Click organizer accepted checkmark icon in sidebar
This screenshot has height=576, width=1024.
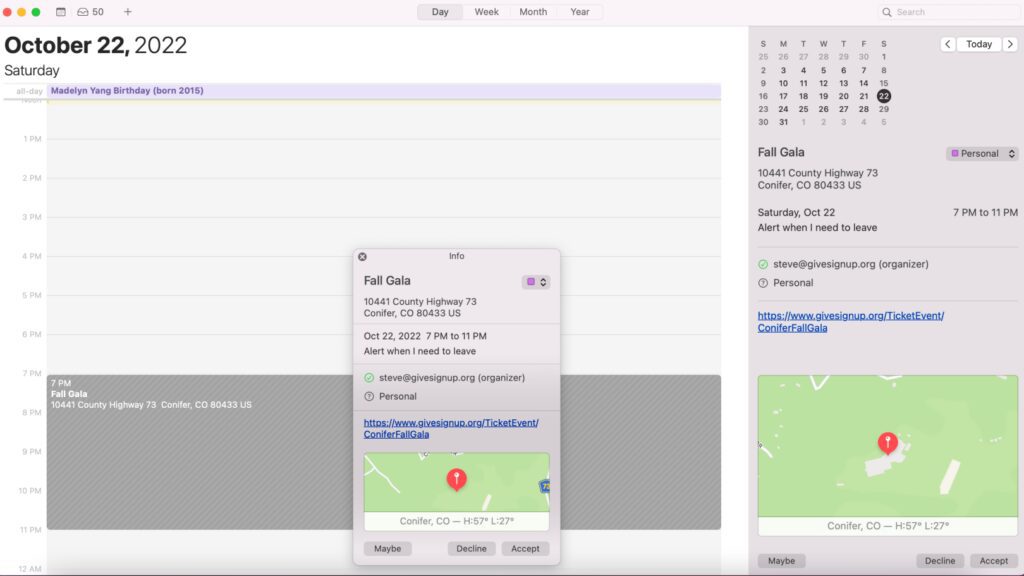pyautogui.click(x=763, y=264)
